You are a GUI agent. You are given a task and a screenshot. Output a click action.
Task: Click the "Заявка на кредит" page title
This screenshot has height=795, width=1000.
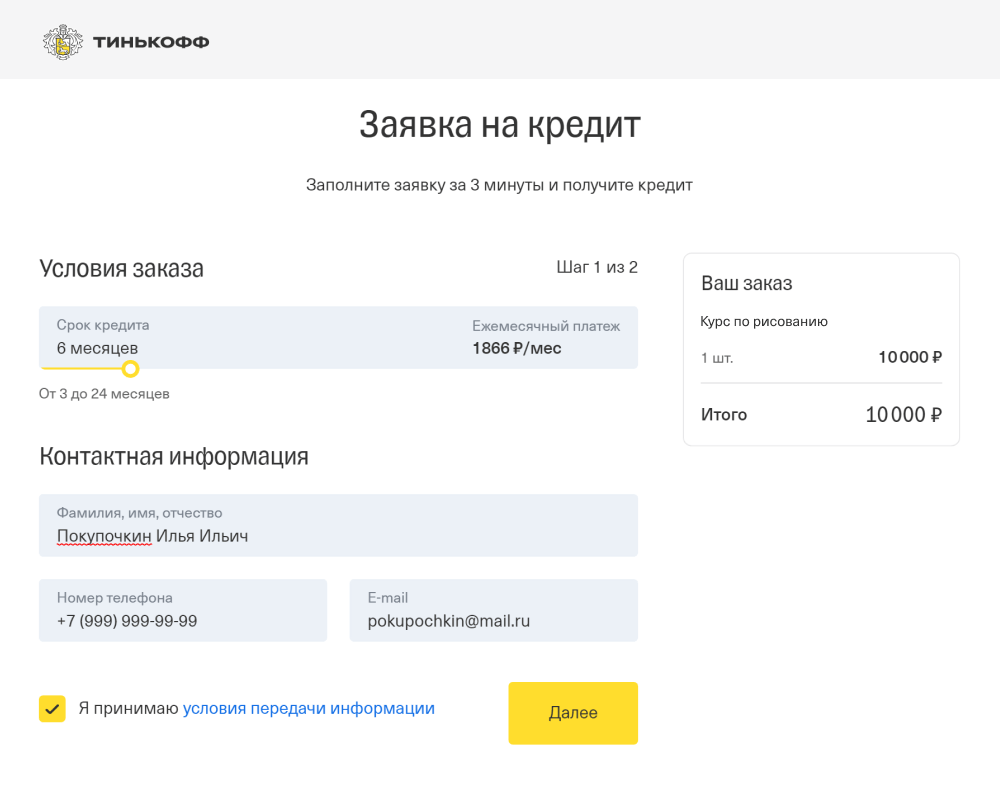[x=500, y=124]
